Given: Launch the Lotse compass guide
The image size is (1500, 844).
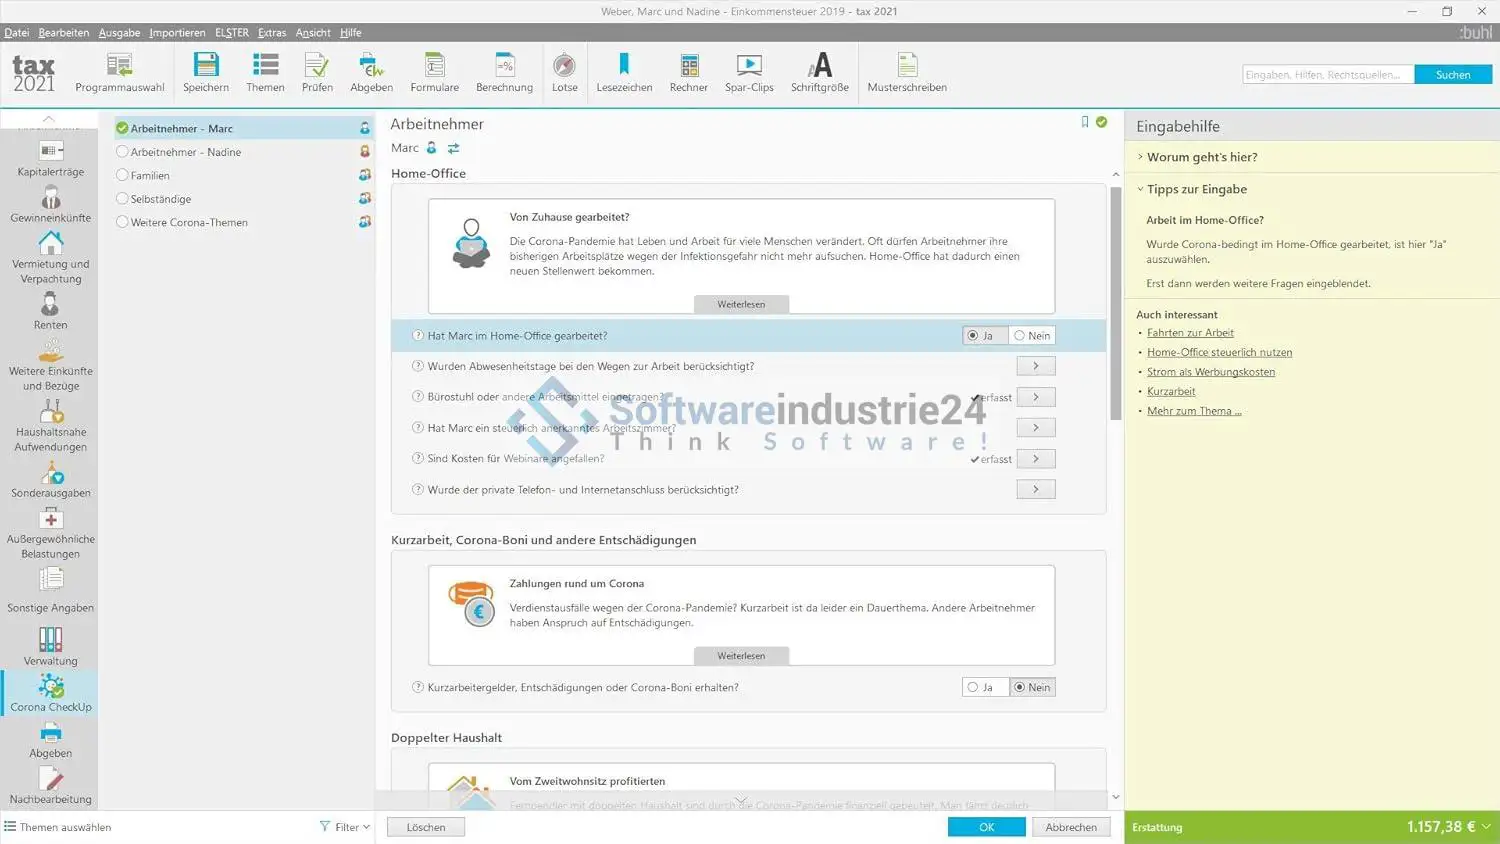Looking at the screenshot, I should coord(564,66).
